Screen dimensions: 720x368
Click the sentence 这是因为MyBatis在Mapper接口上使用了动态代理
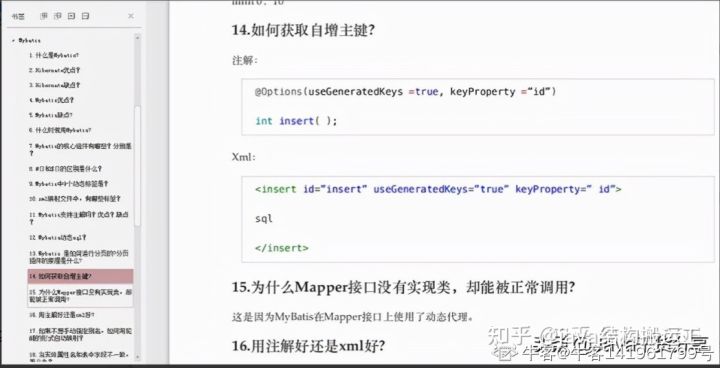point(353,317)
